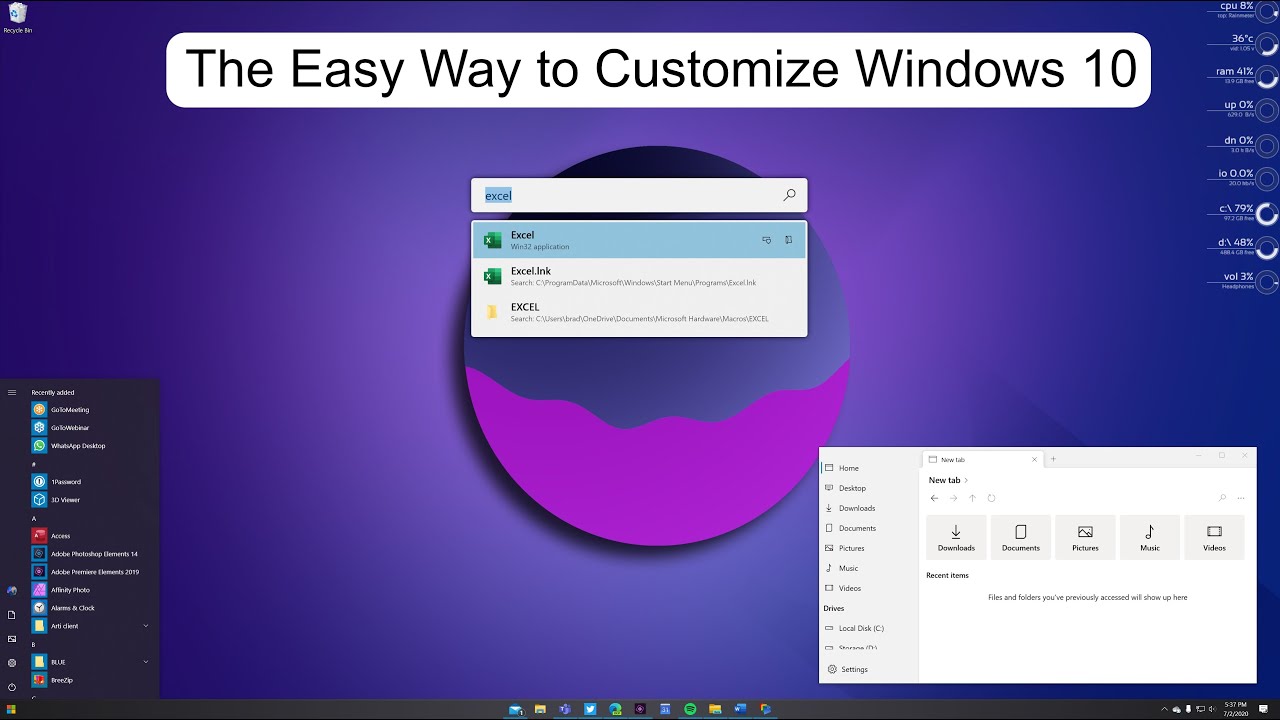Click the excel search input field
Screen dimensions: 1280x720
[x=630, y=196]
